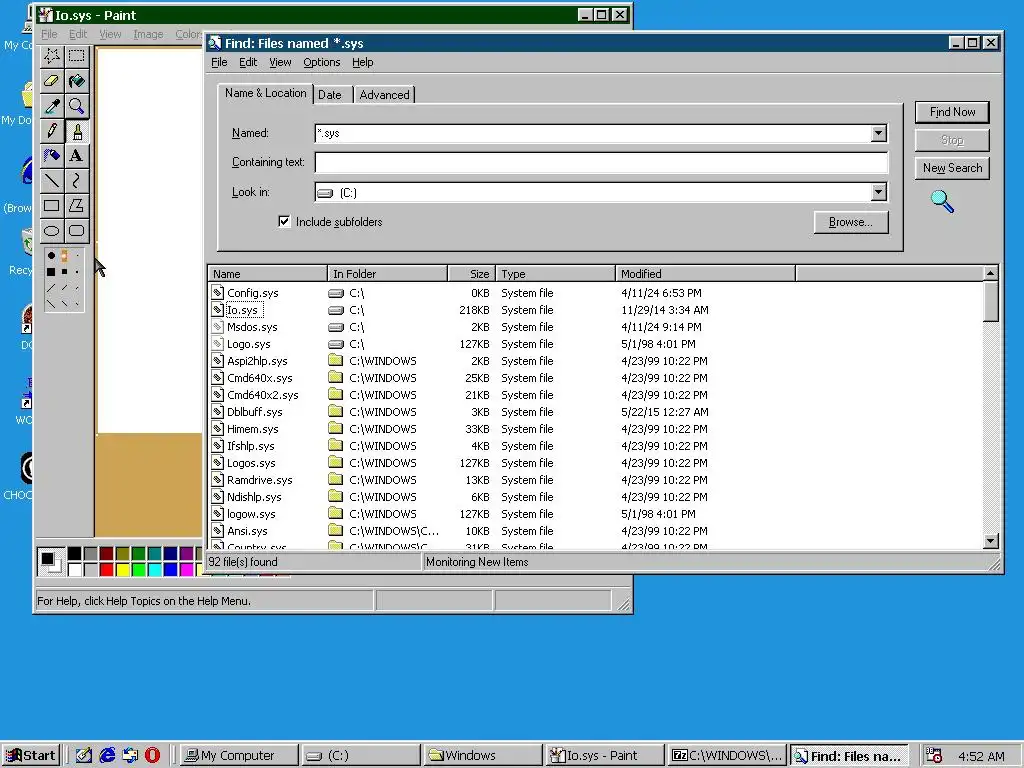This screenshot has height=768, width=1024.
Task: Select the Brush tool in Paint
Action: tap(76, 131)
